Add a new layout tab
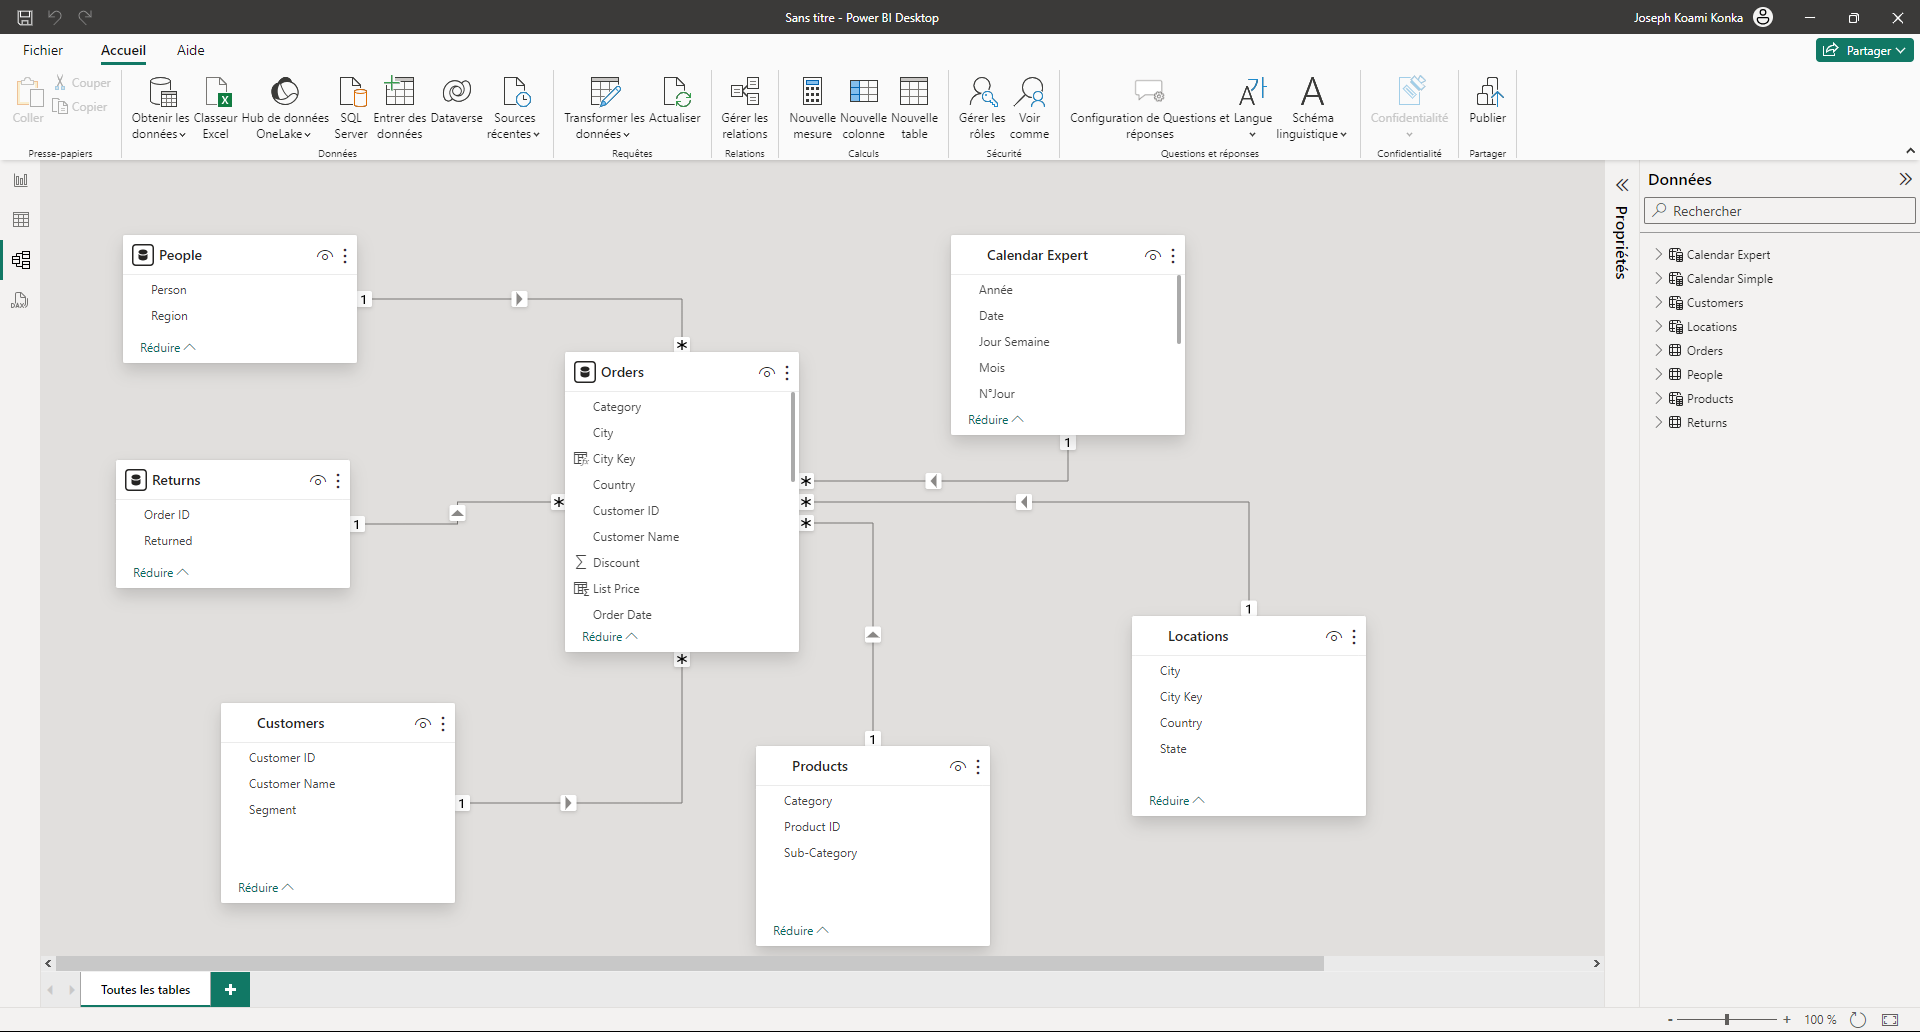Screen dimensions: 1920x1032 [231, 990]
